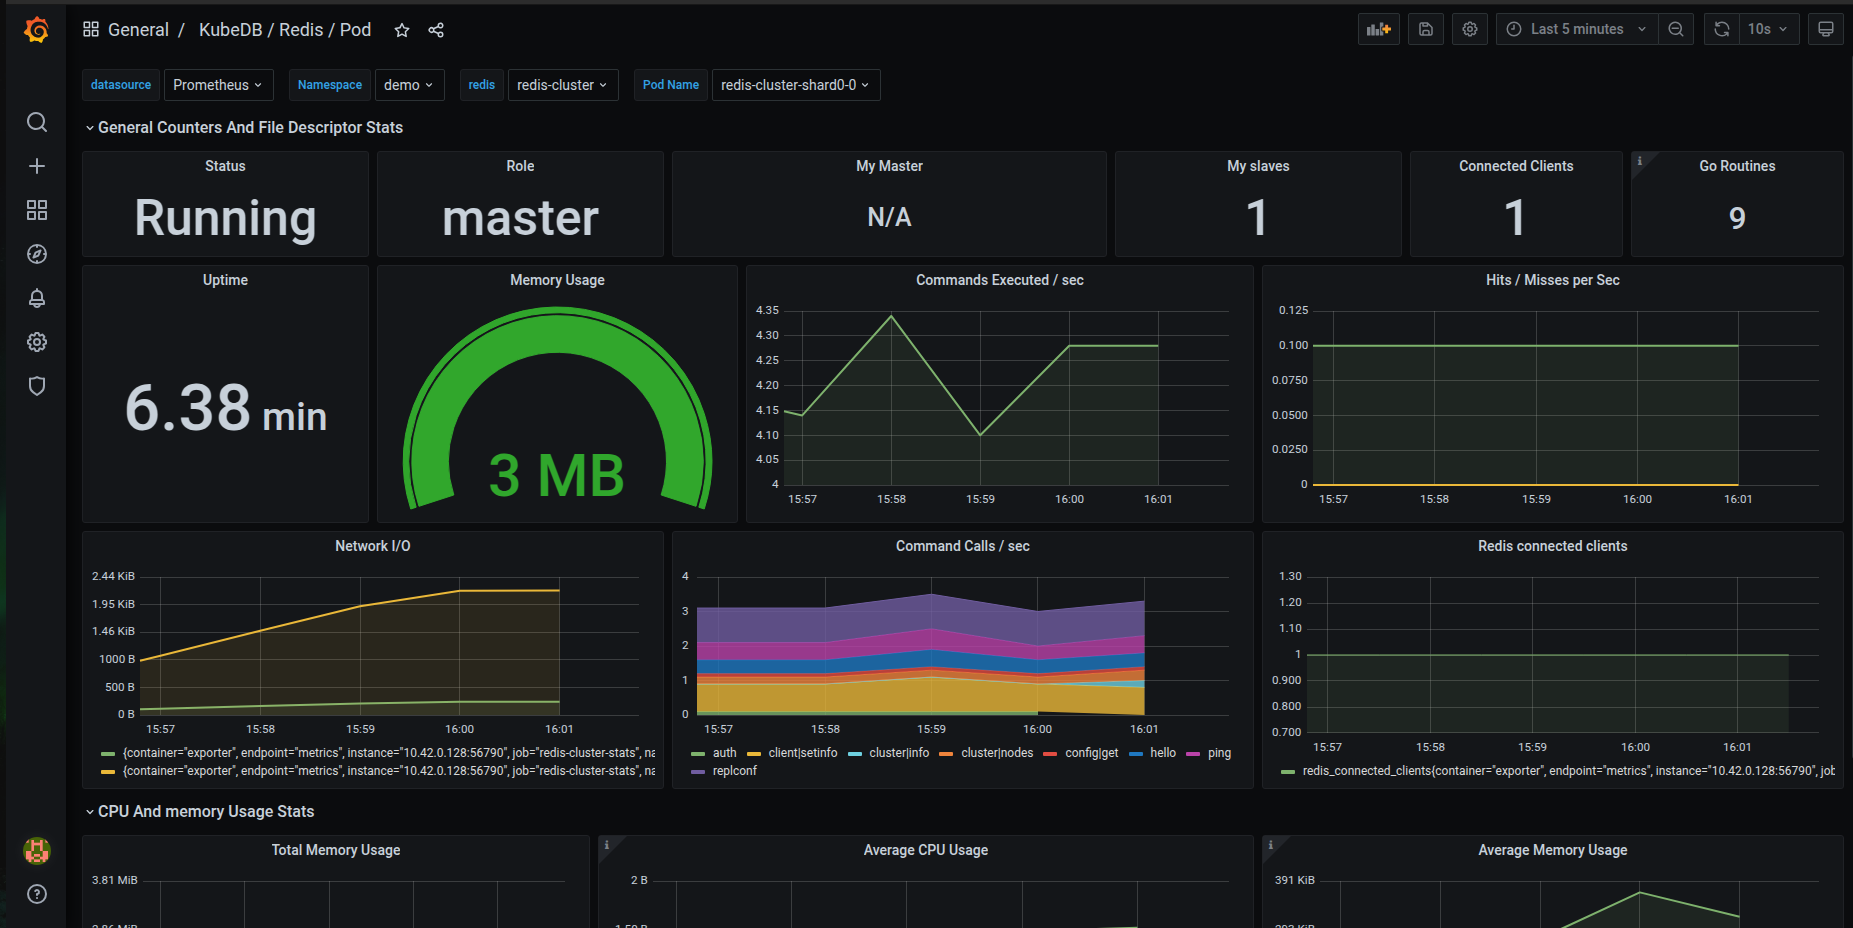Click the Namespace variable label
This screenshot has width=1853, height=928.
point(330,85)
